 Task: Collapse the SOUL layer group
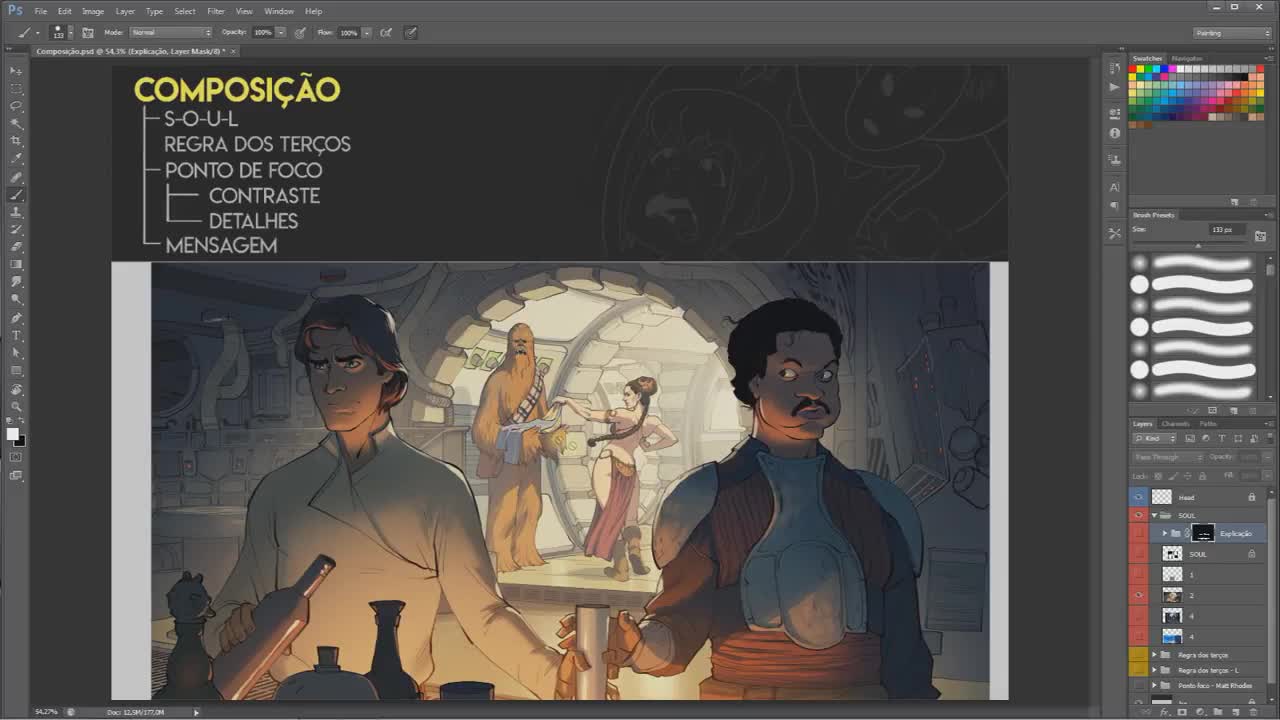click(x=1154, y=515)
